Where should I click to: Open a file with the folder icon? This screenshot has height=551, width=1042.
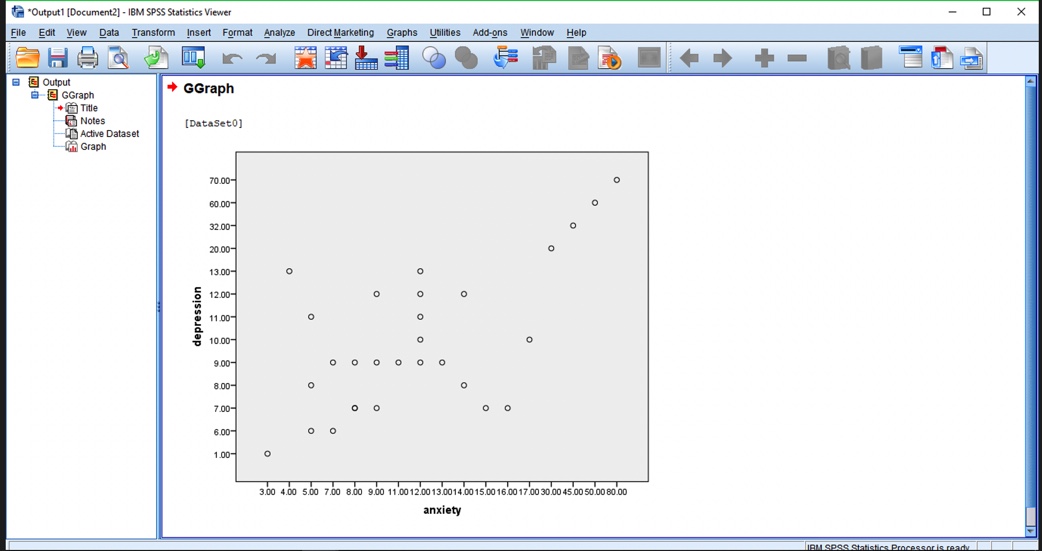click(x=28, y=58)
